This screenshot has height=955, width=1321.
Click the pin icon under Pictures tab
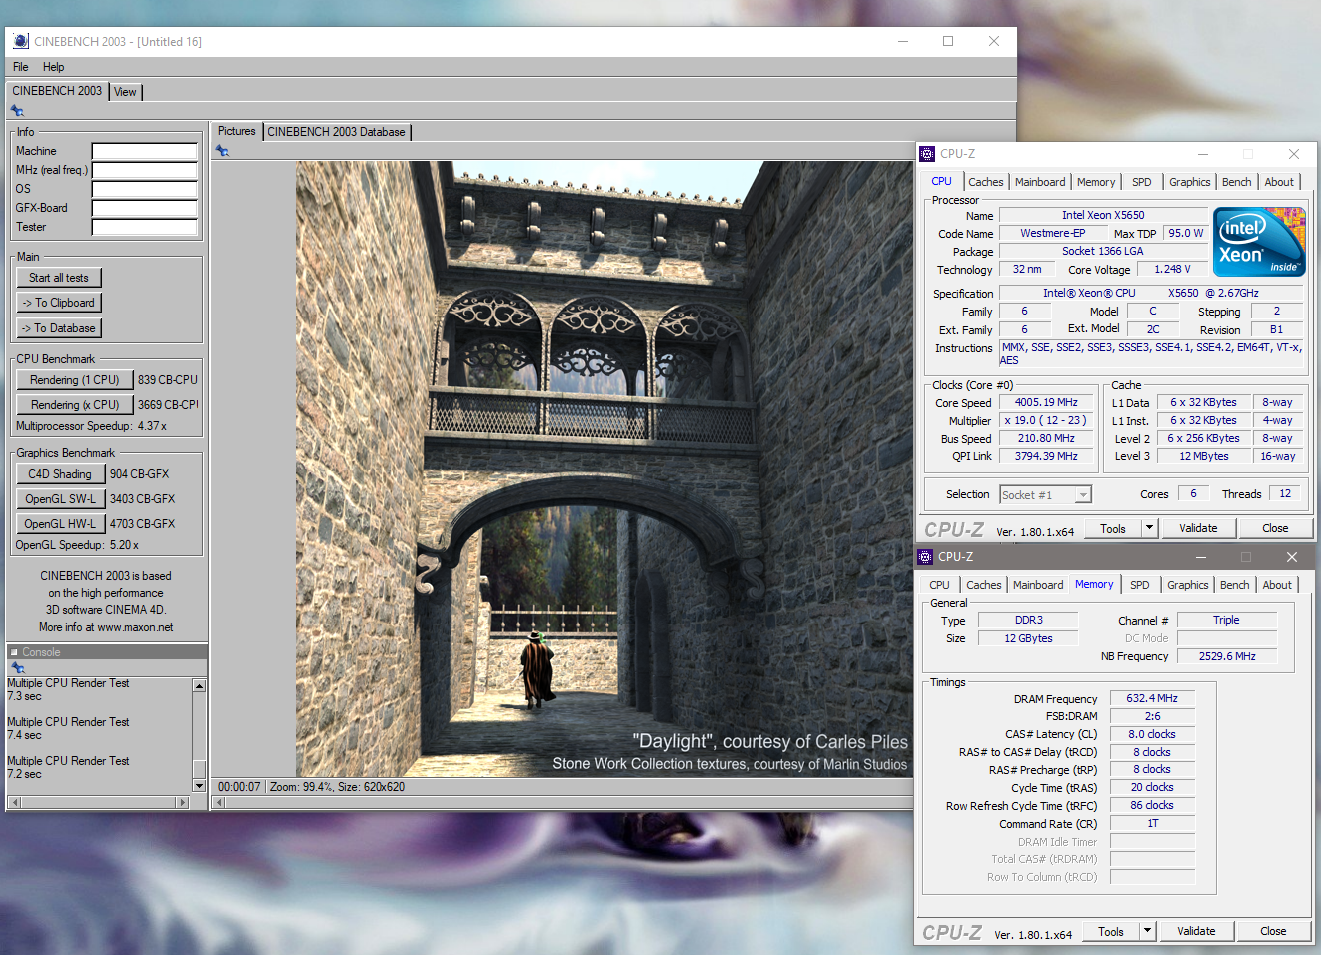pyautogui.click(x=222, y=150)
